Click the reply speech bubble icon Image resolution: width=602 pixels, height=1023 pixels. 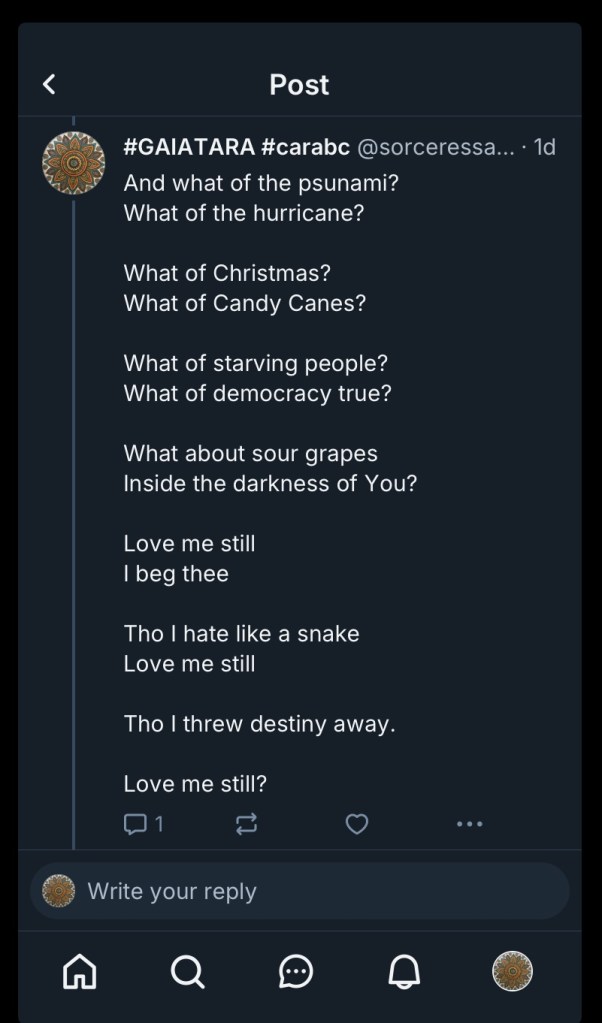134,823
